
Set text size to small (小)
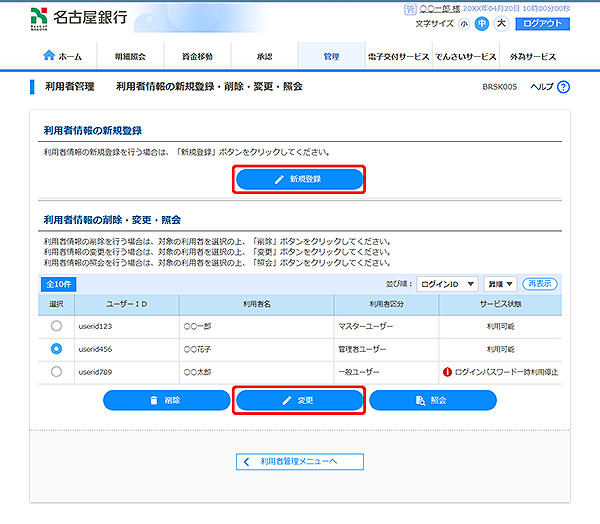pos(464,23)
